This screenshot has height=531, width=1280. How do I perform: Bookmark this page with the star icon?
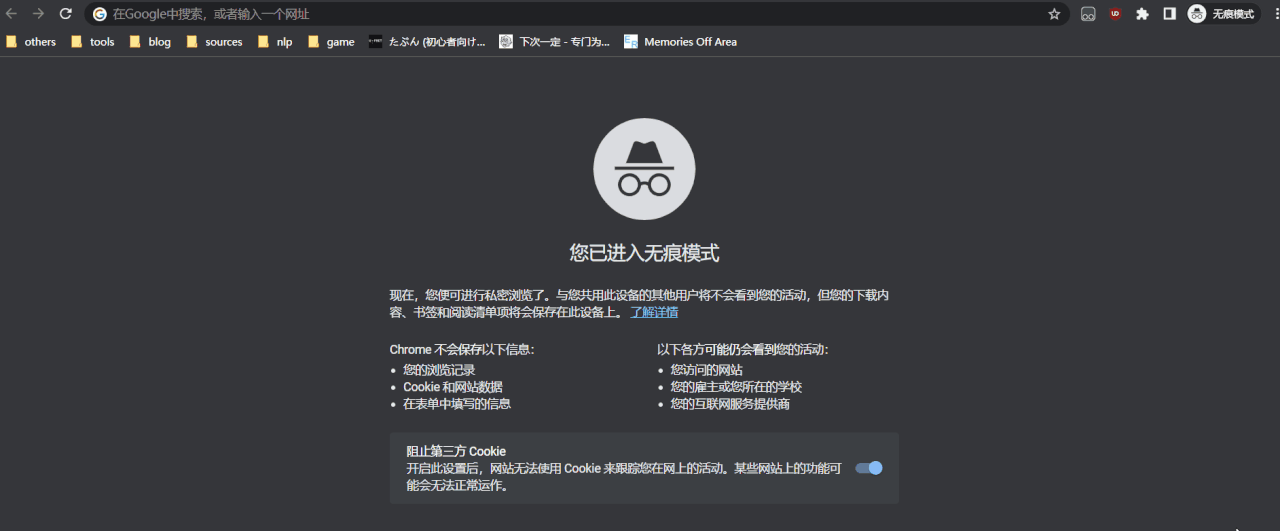(1054, 14)
